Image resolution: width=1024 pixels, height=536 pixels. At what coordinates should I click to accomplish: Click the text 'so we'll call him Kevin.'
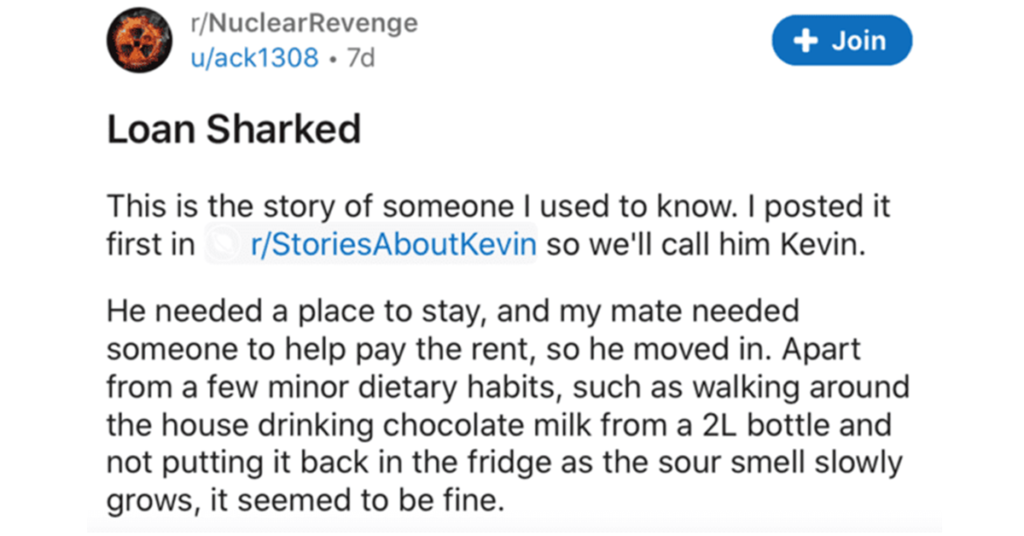(x=706, y=244)
